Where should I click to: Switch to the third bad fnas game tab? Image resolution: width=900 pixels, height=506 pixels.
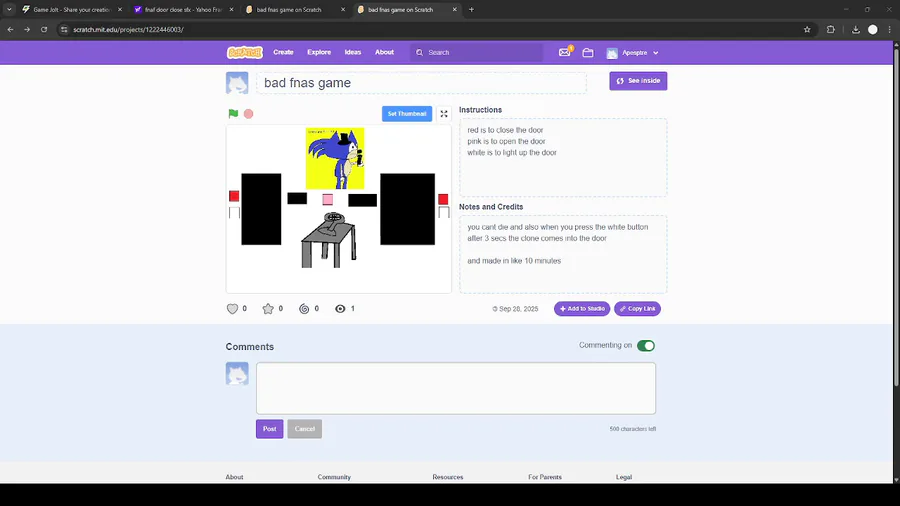coord(296,9)
